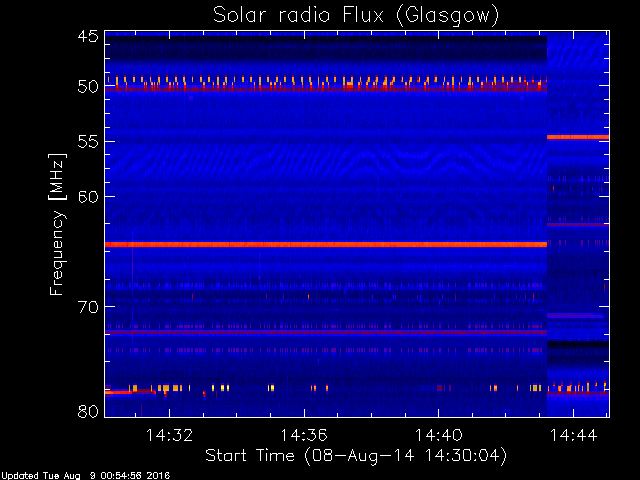Click the 'Solar radio Flux (Glasgow)' title
This screenshot has height=480, width=640.
coord(356,16)
